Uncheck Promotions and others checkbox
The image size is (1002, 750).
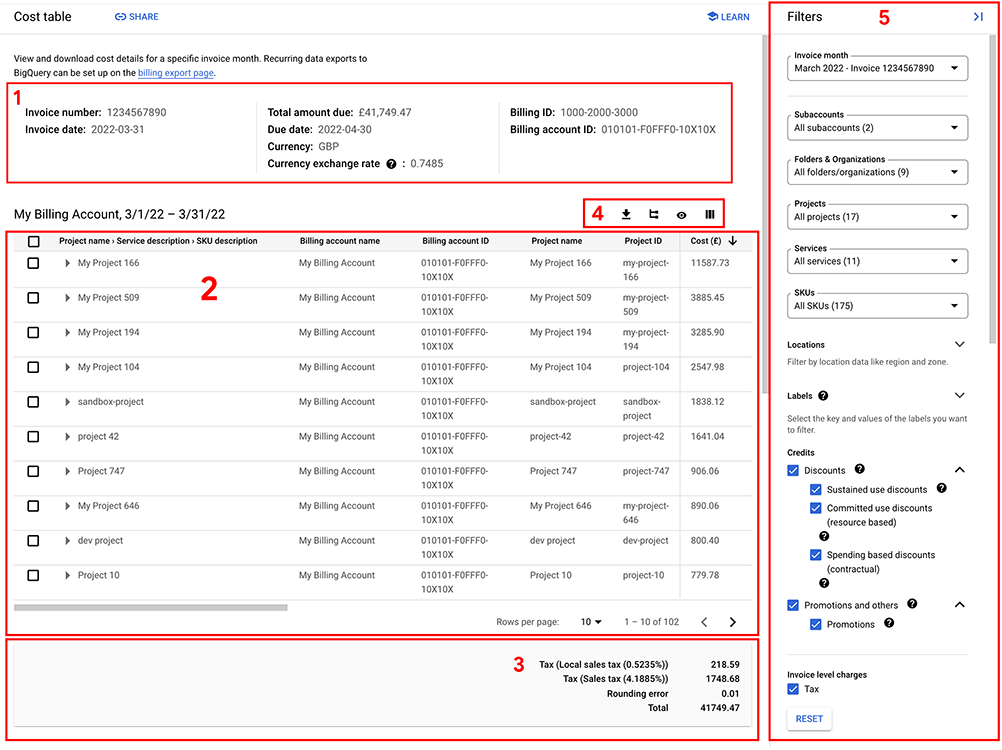coord(793,605)
